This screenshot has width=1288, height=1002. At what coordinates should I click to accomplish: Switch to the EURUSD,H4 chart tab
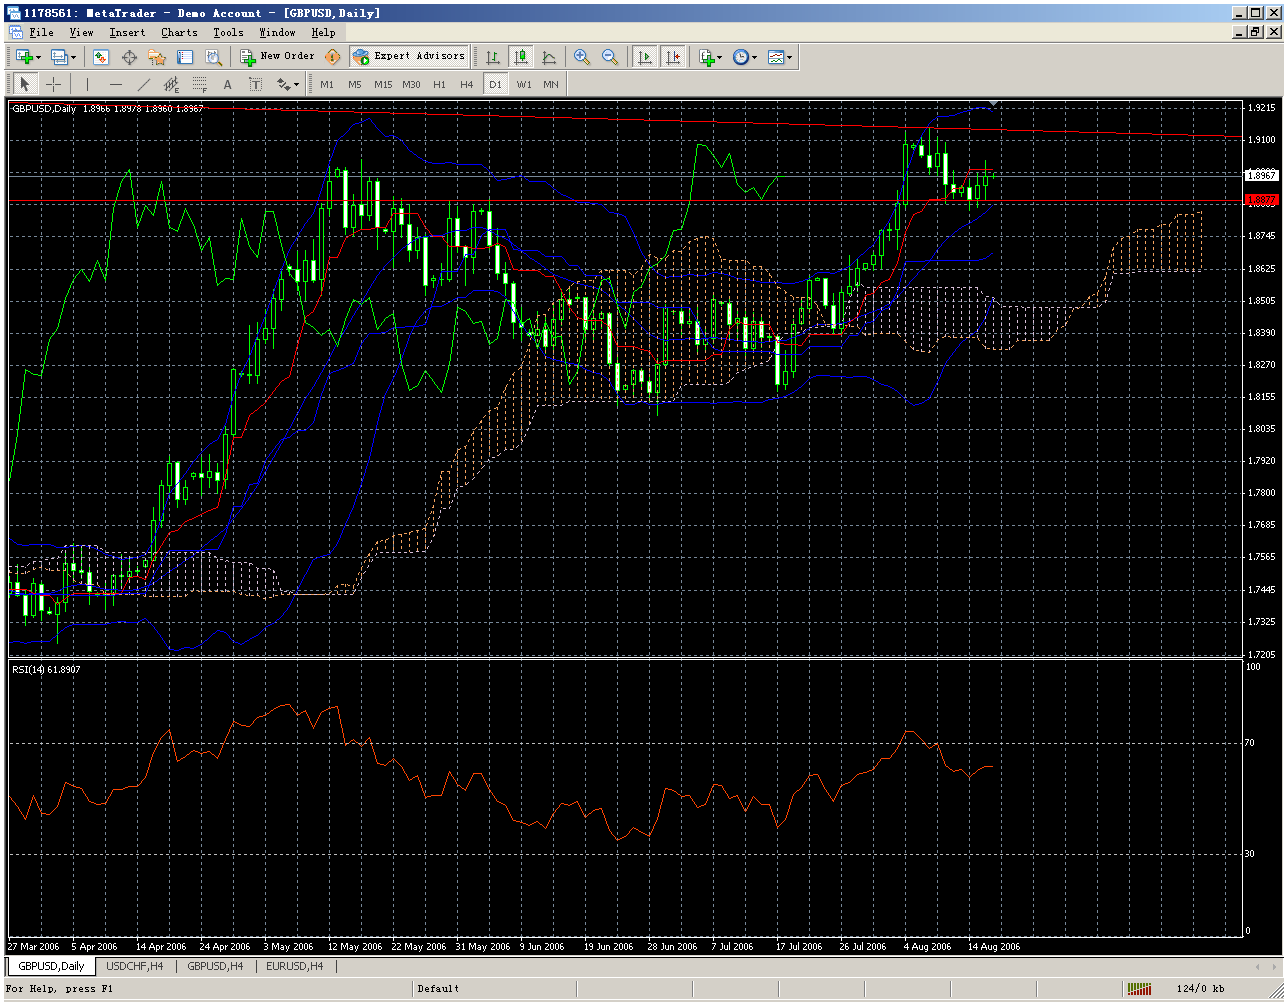(294, 967)
